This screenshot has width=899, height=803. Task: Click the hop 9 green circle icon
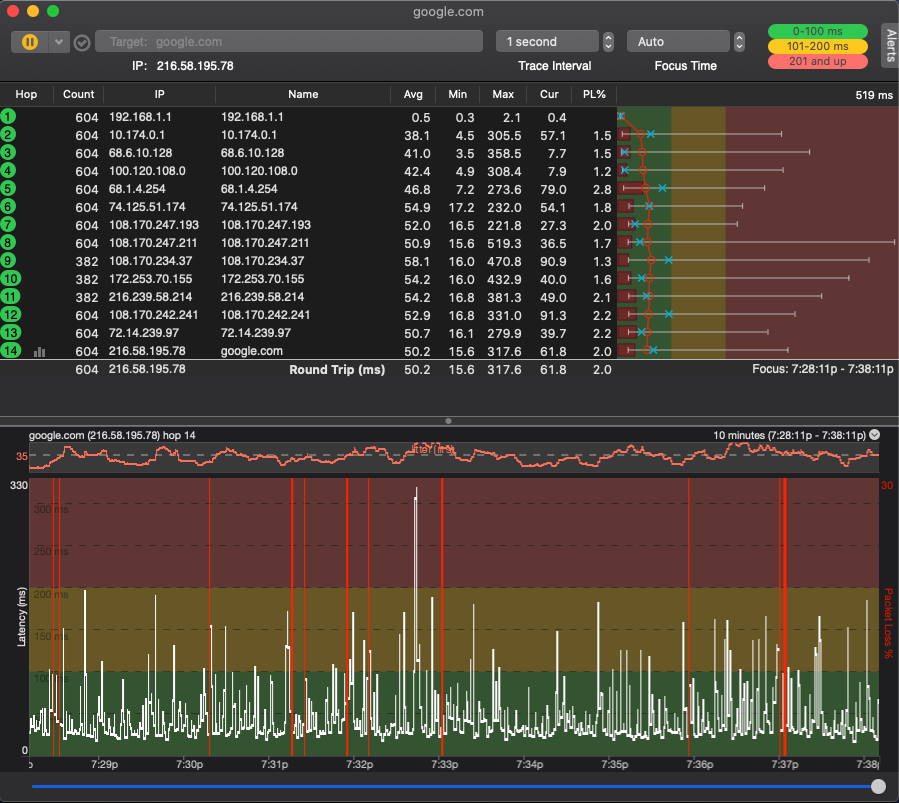click(8, 261)
